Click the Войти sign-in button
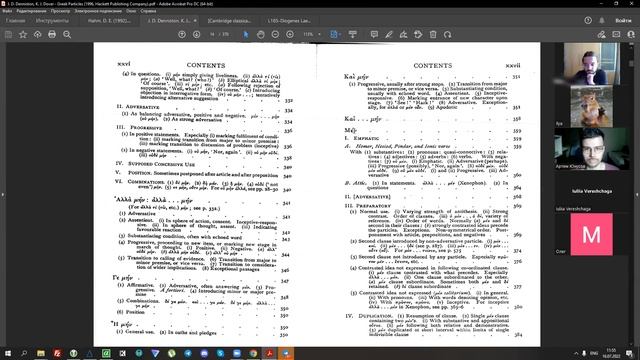This screenshot has height=360, width=640. coord(623,20)
